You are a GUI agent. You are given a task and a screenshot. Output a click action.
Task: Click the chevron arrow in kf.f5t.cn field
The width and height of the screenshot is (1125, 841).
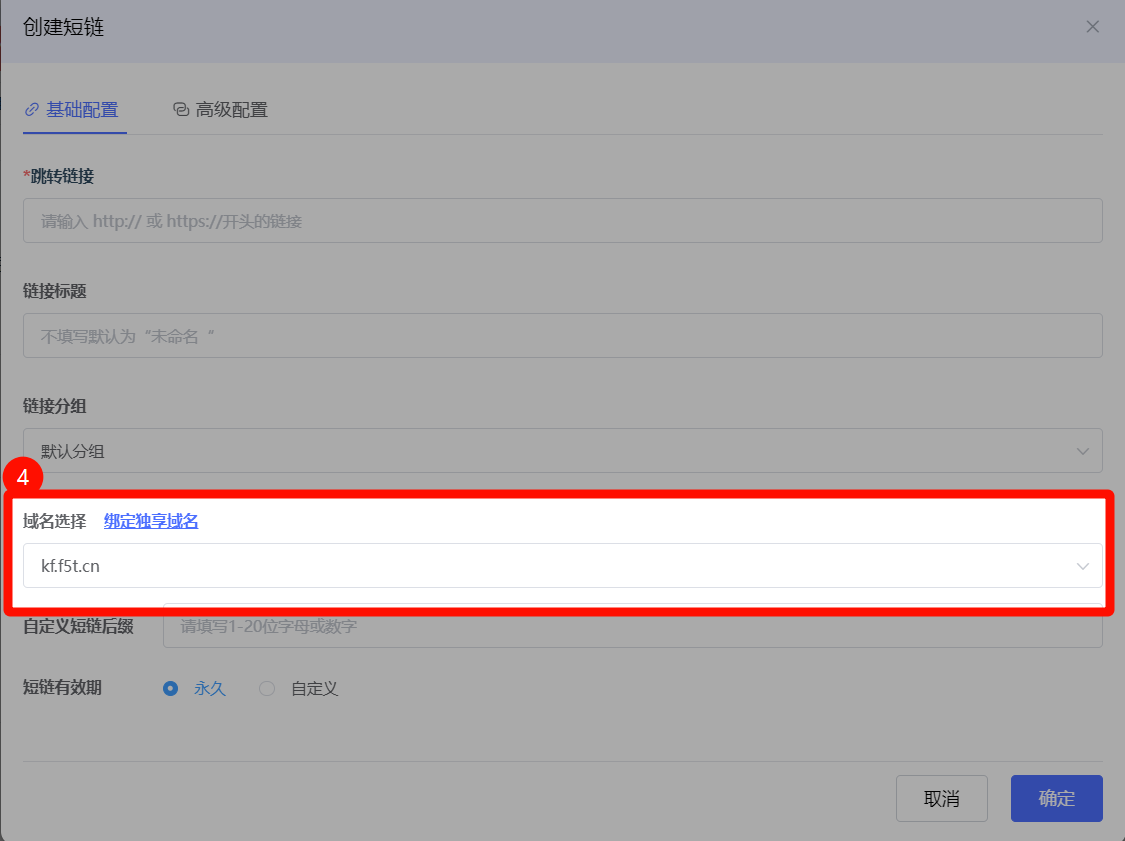pyautogui.click(x=1082, y=566)
